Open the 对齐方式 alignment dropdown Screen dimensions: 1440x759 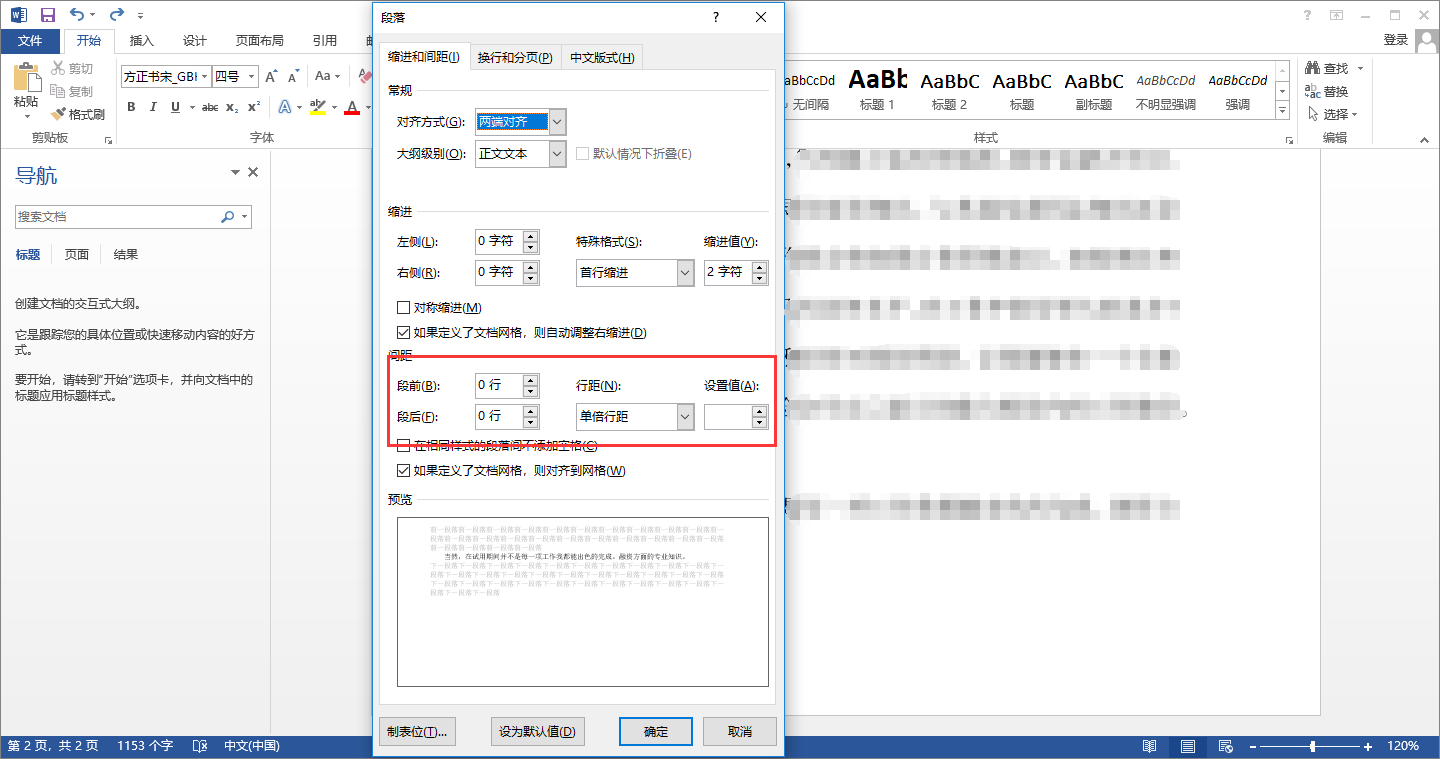tap(557, 122)
